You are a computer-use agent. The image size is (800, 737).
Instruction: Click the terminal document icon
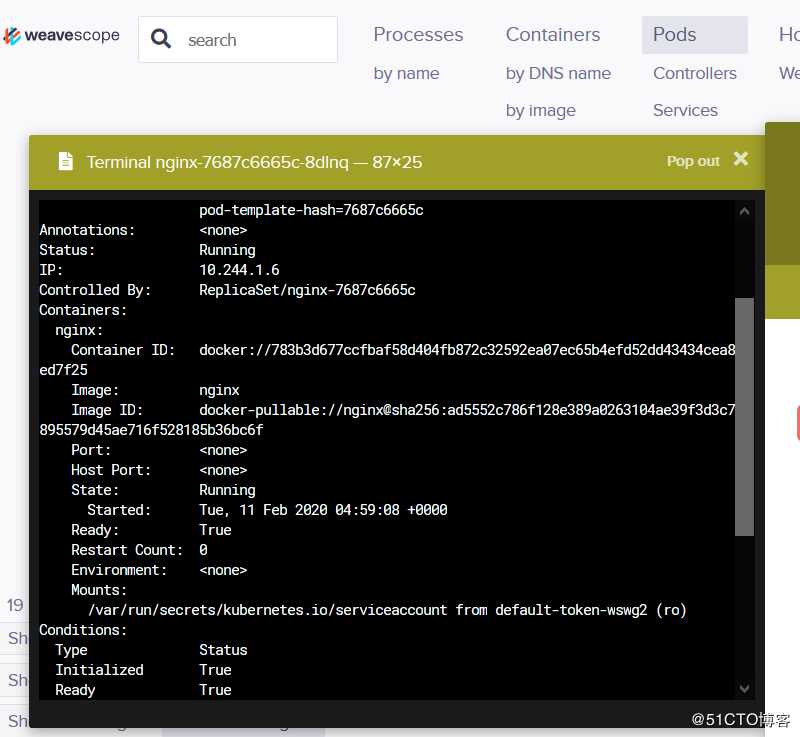click(65, 161)
